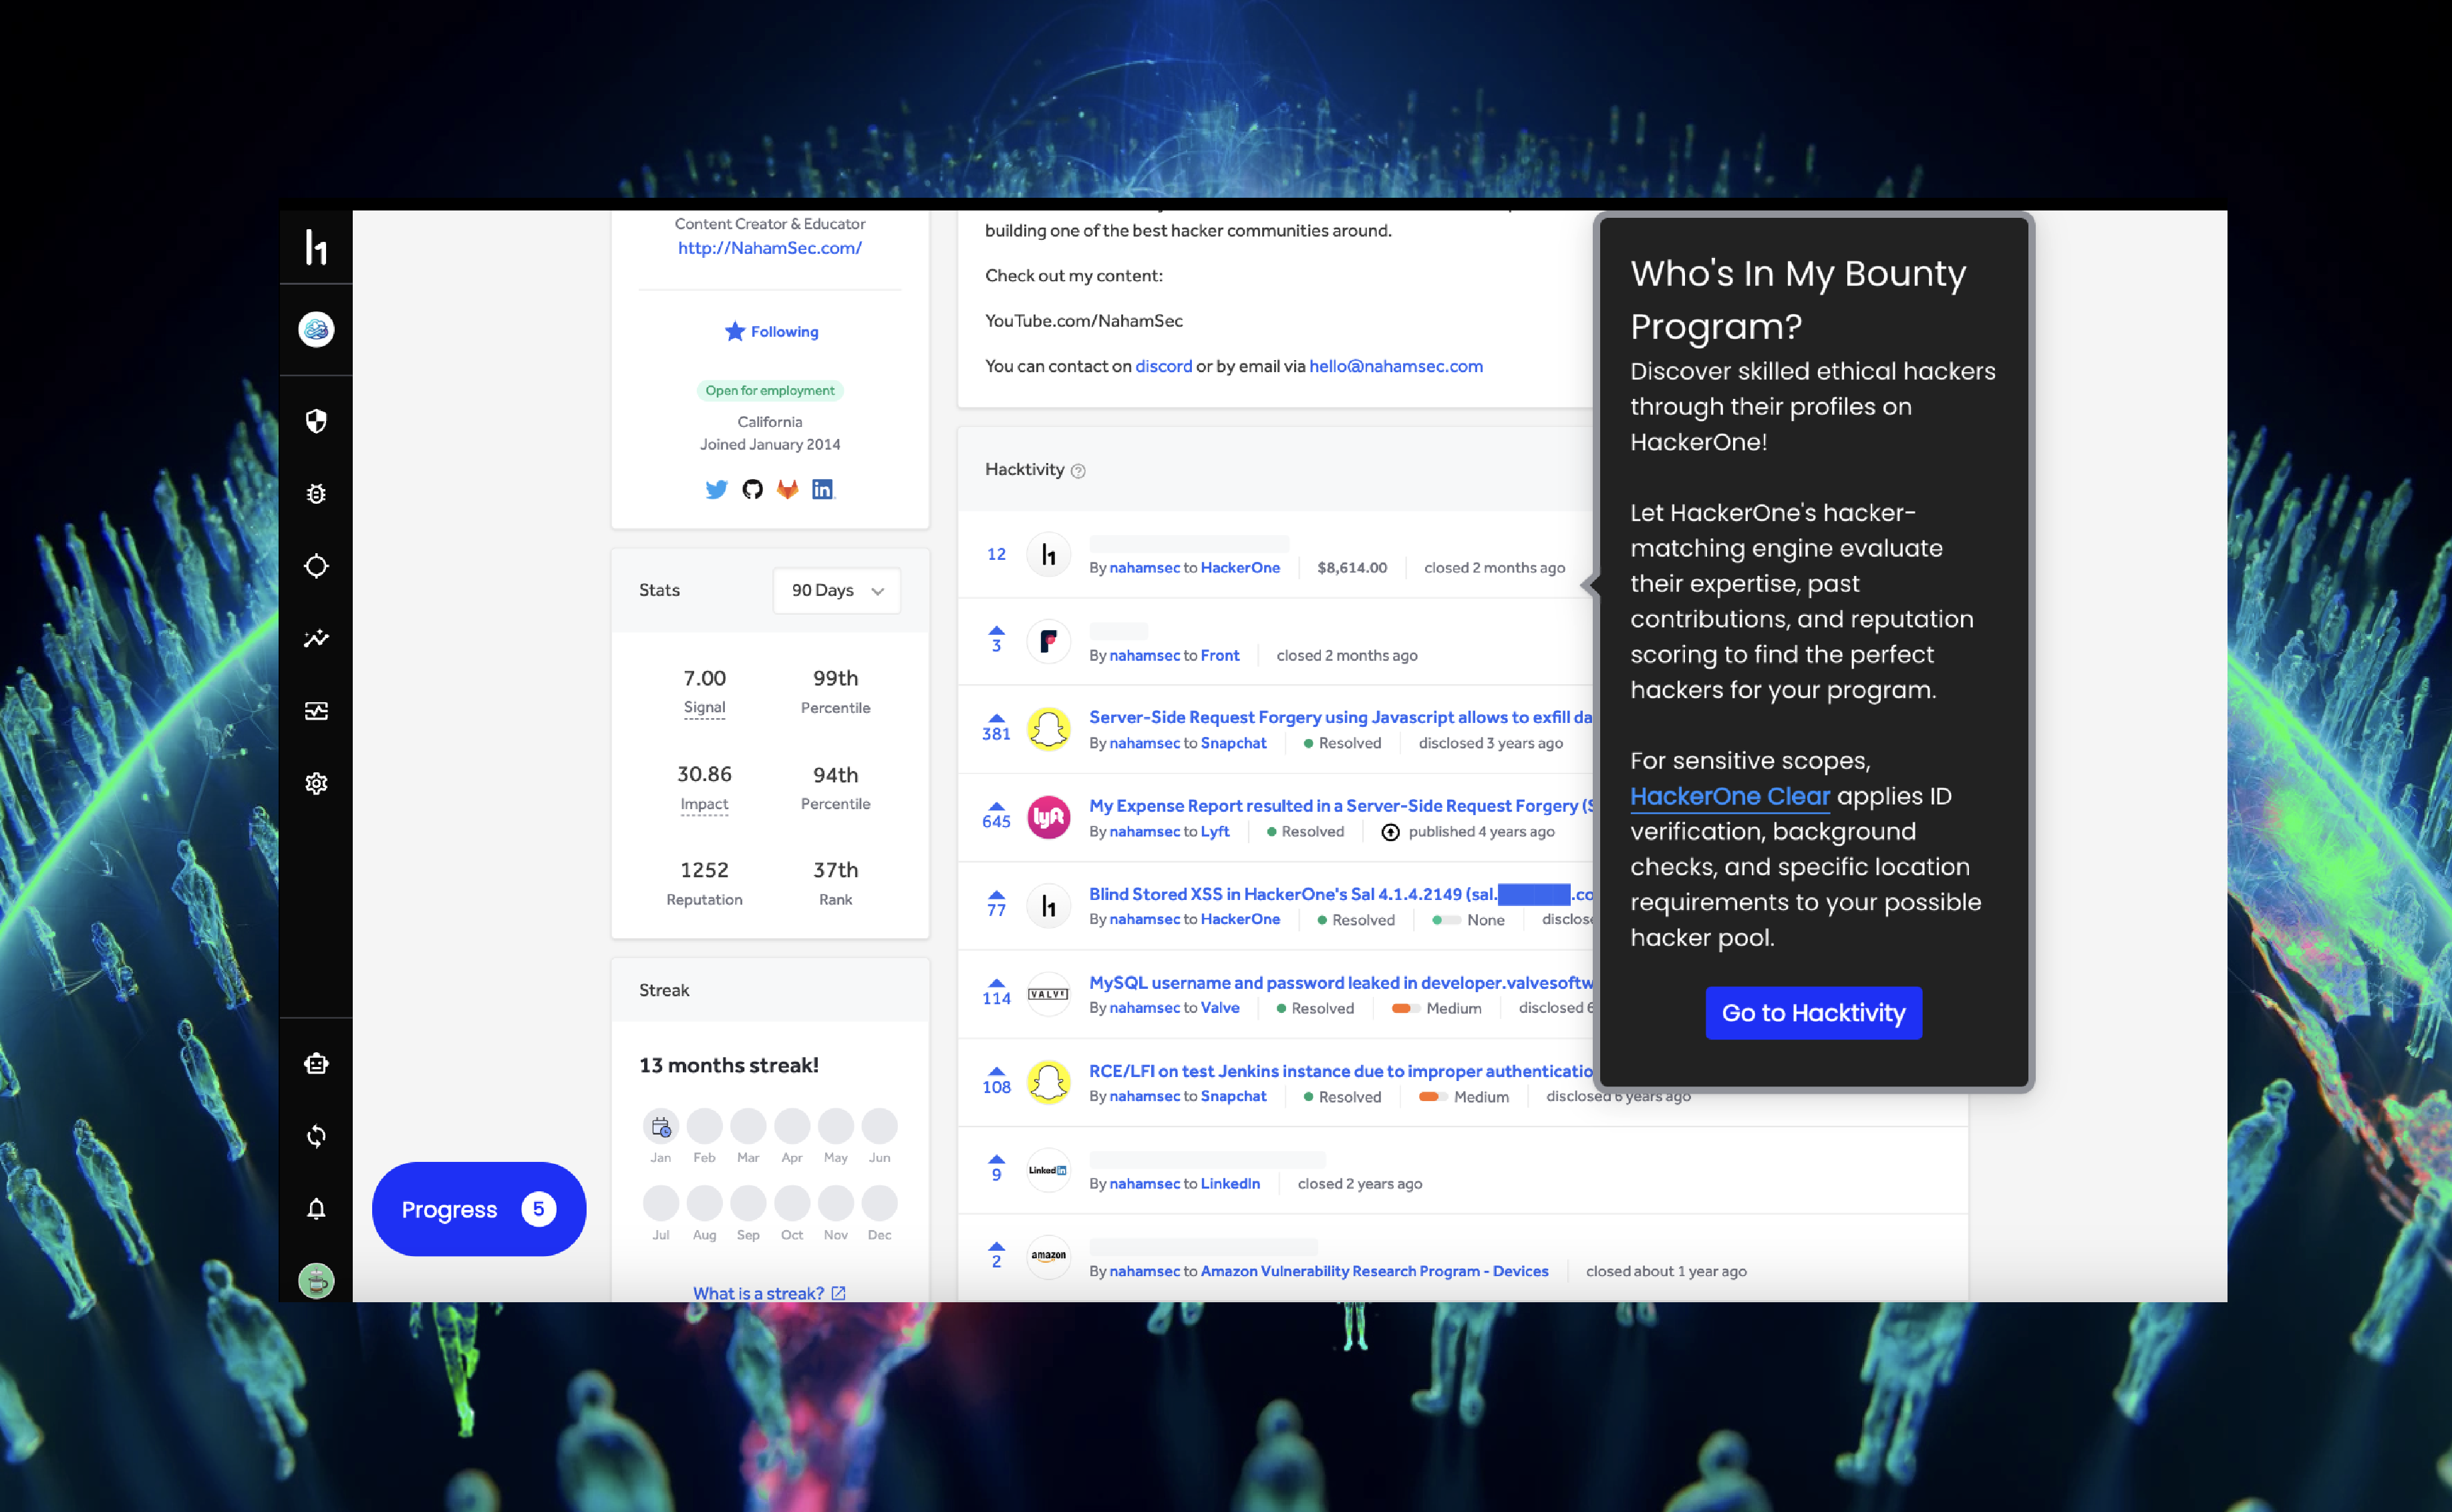Upvote the Lyft report with 645 votes
Viewport: 2452px width, 1512px height.
point(996,806)
